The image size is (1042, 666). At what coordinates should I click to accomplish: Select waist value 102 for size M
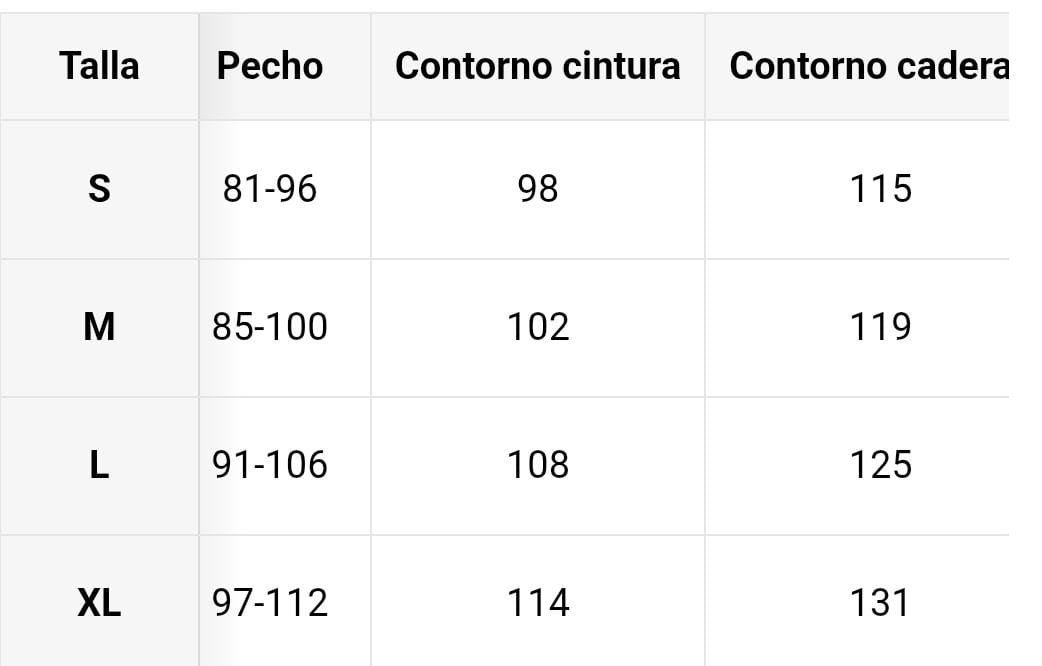coord(538,327)
